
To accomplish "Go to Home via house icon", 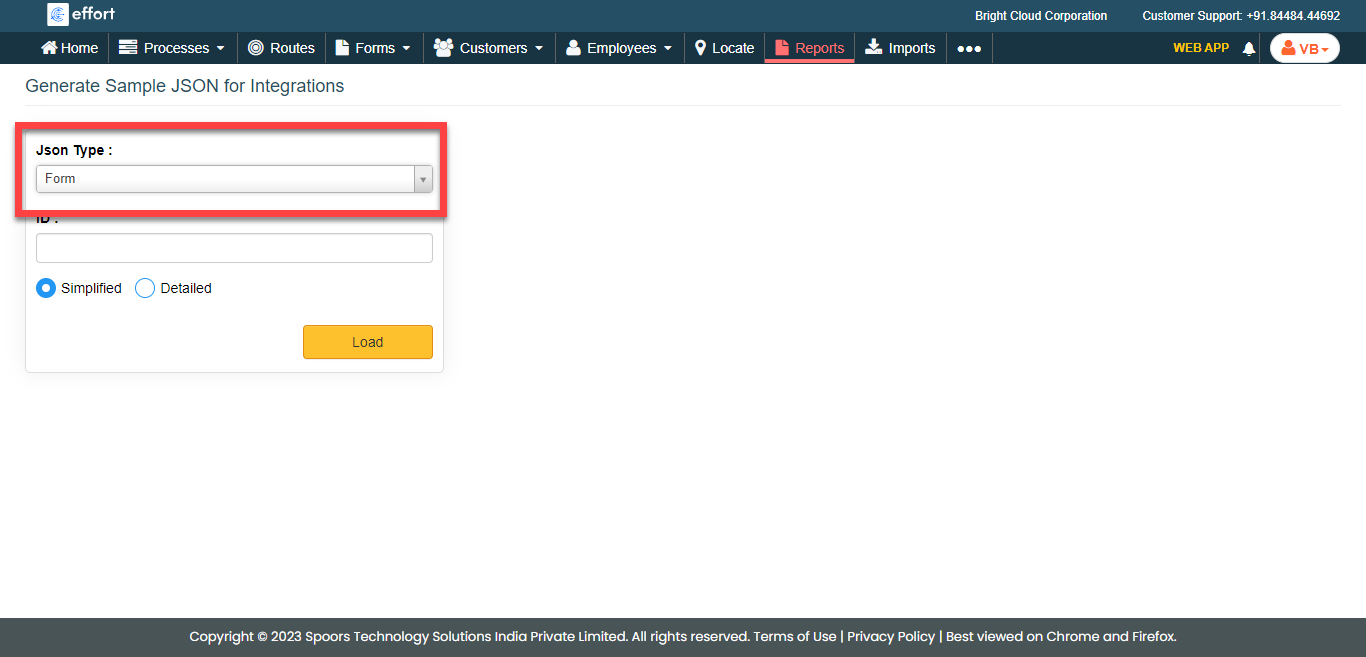I will point(49,48).
